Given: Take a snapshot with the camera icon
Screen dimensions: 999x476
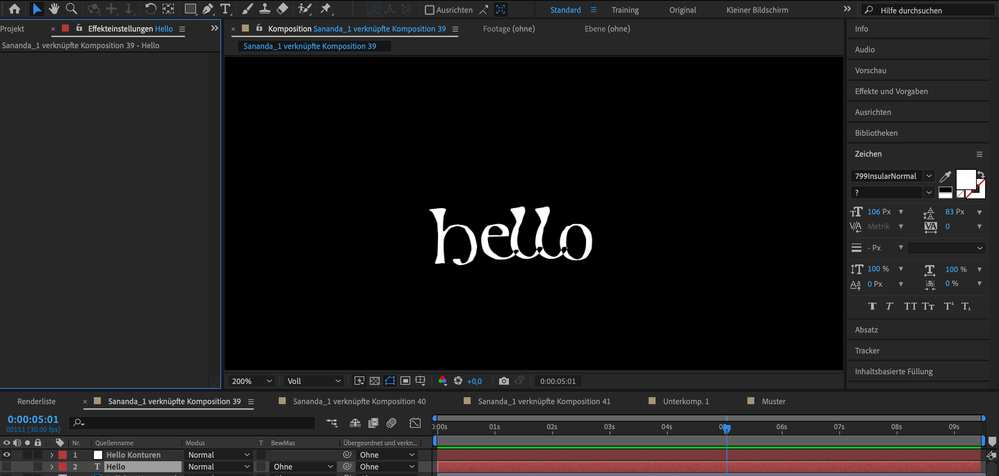Looking at the screenshot, I should coord(504,381).
